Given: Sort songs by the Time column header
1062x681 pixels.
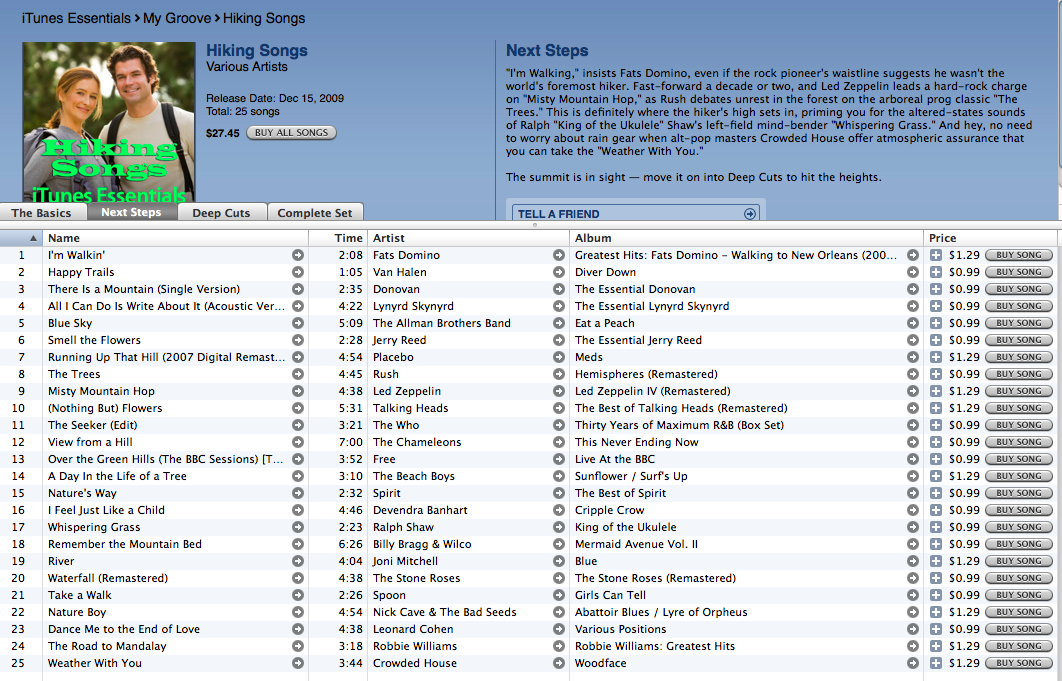Looking at the screenshot, I should click(348, 238).
